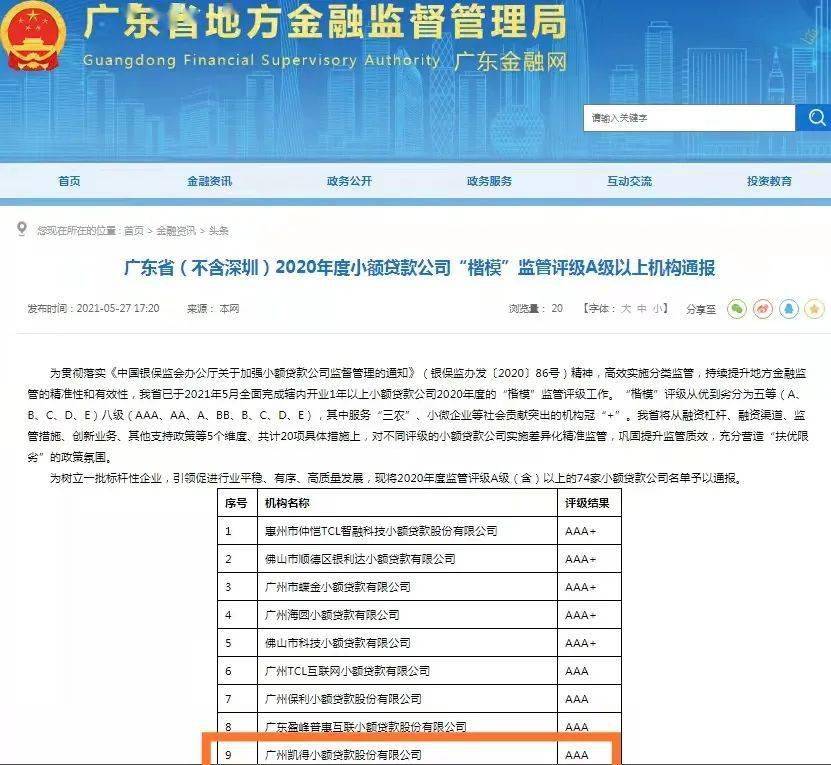
Task: Share article via yellow star QZone icon
Action: pyautogui.click(x=815, y=309)
